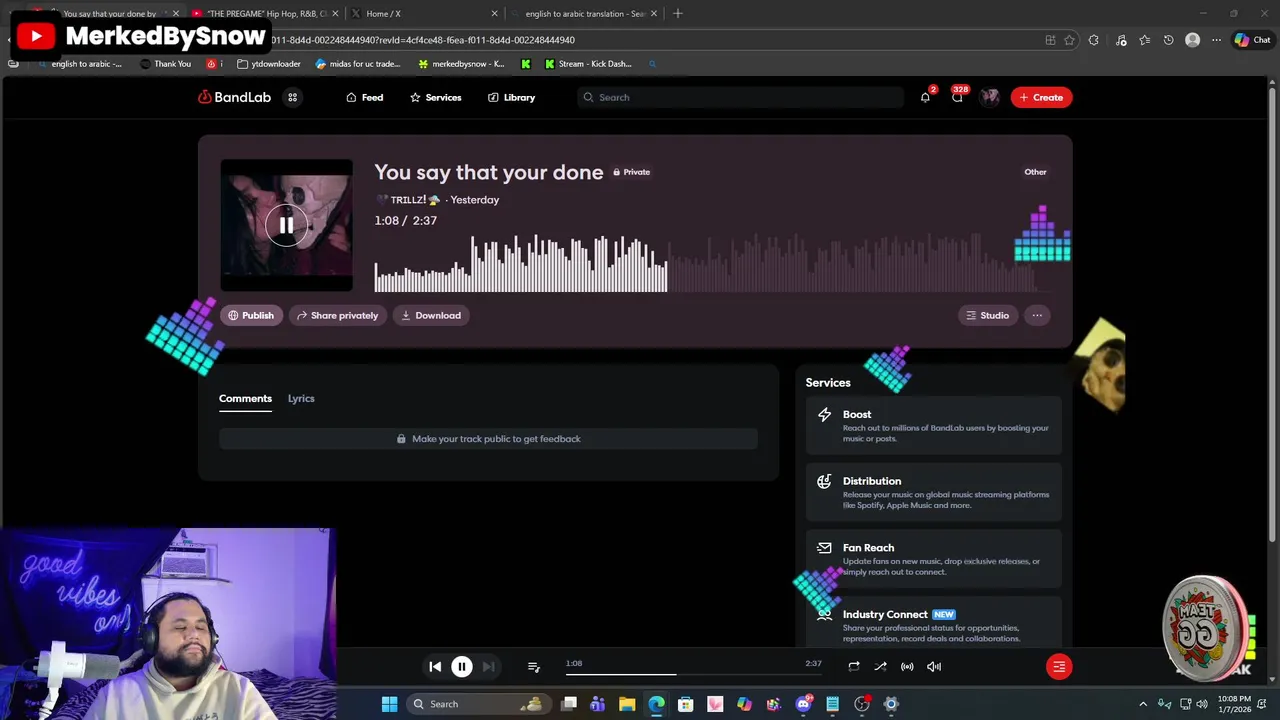Open the notifications bell

pyautogui.click(x=925, y=97)
